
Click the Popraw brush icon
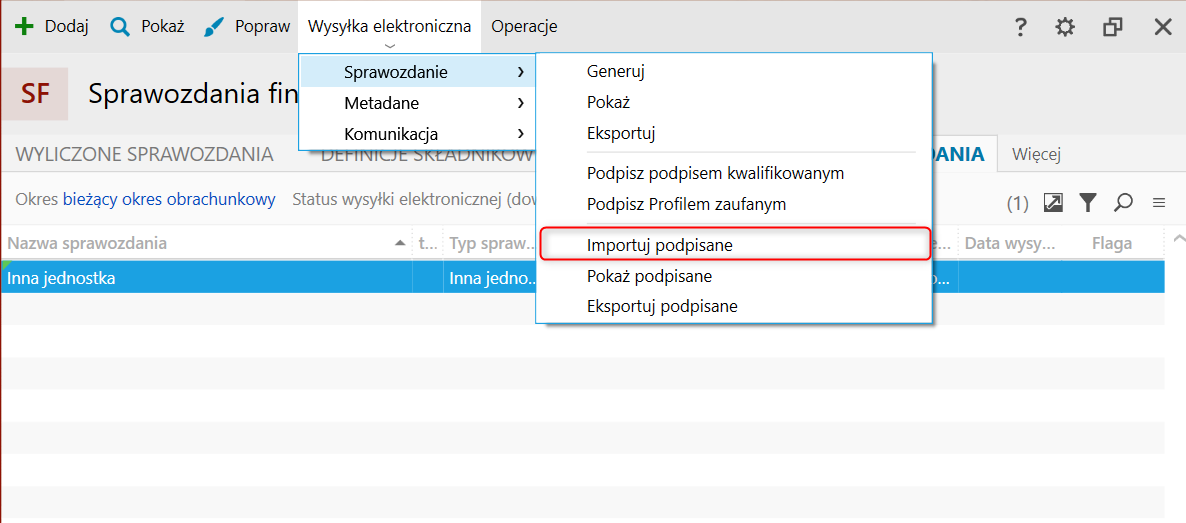point(215,27)
